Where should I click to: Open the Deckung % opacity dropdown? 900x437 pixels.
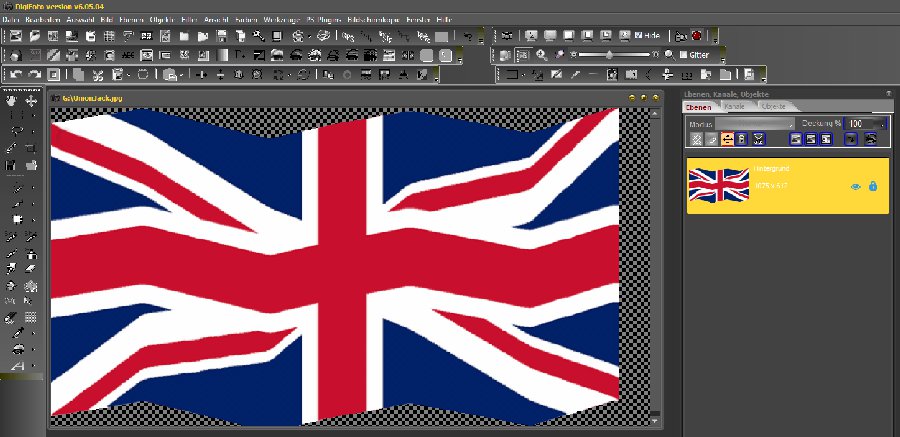(x=883, y=122)
